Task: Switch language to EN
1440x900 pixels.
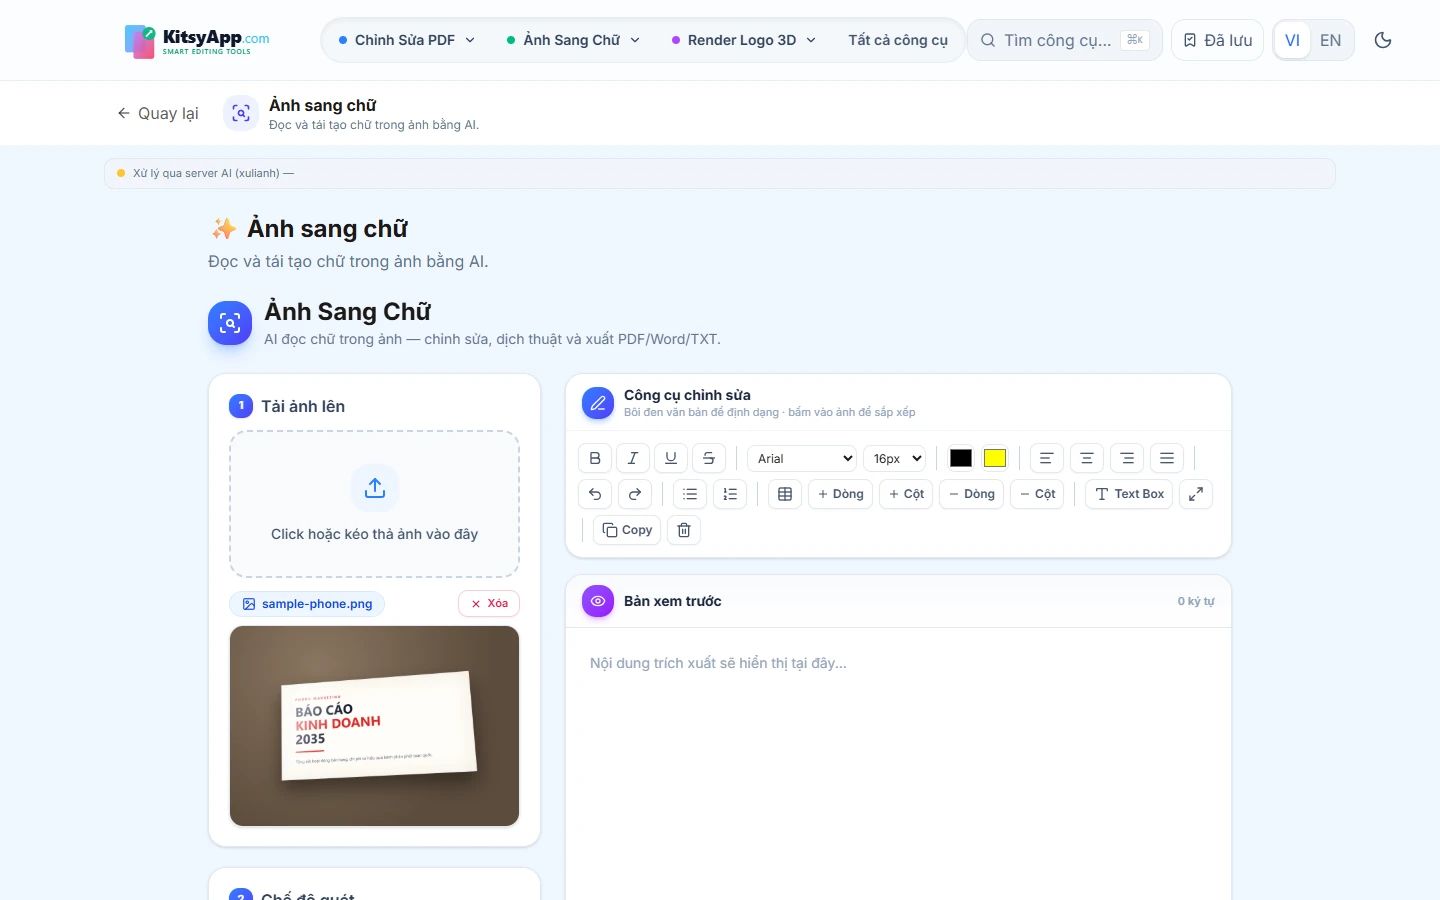Action: 1330,40
